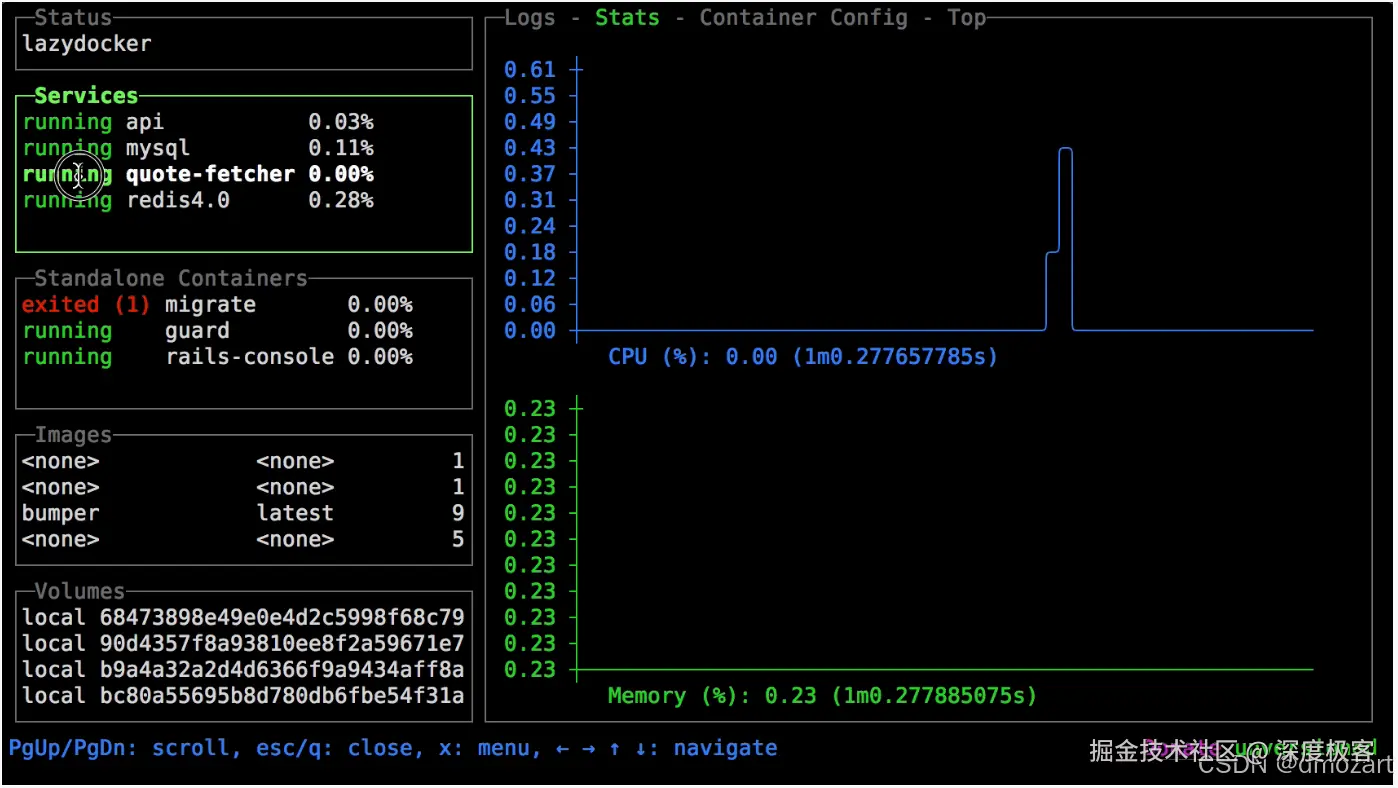
Task: Select the Stats tab
Action: tap(627, 18)
